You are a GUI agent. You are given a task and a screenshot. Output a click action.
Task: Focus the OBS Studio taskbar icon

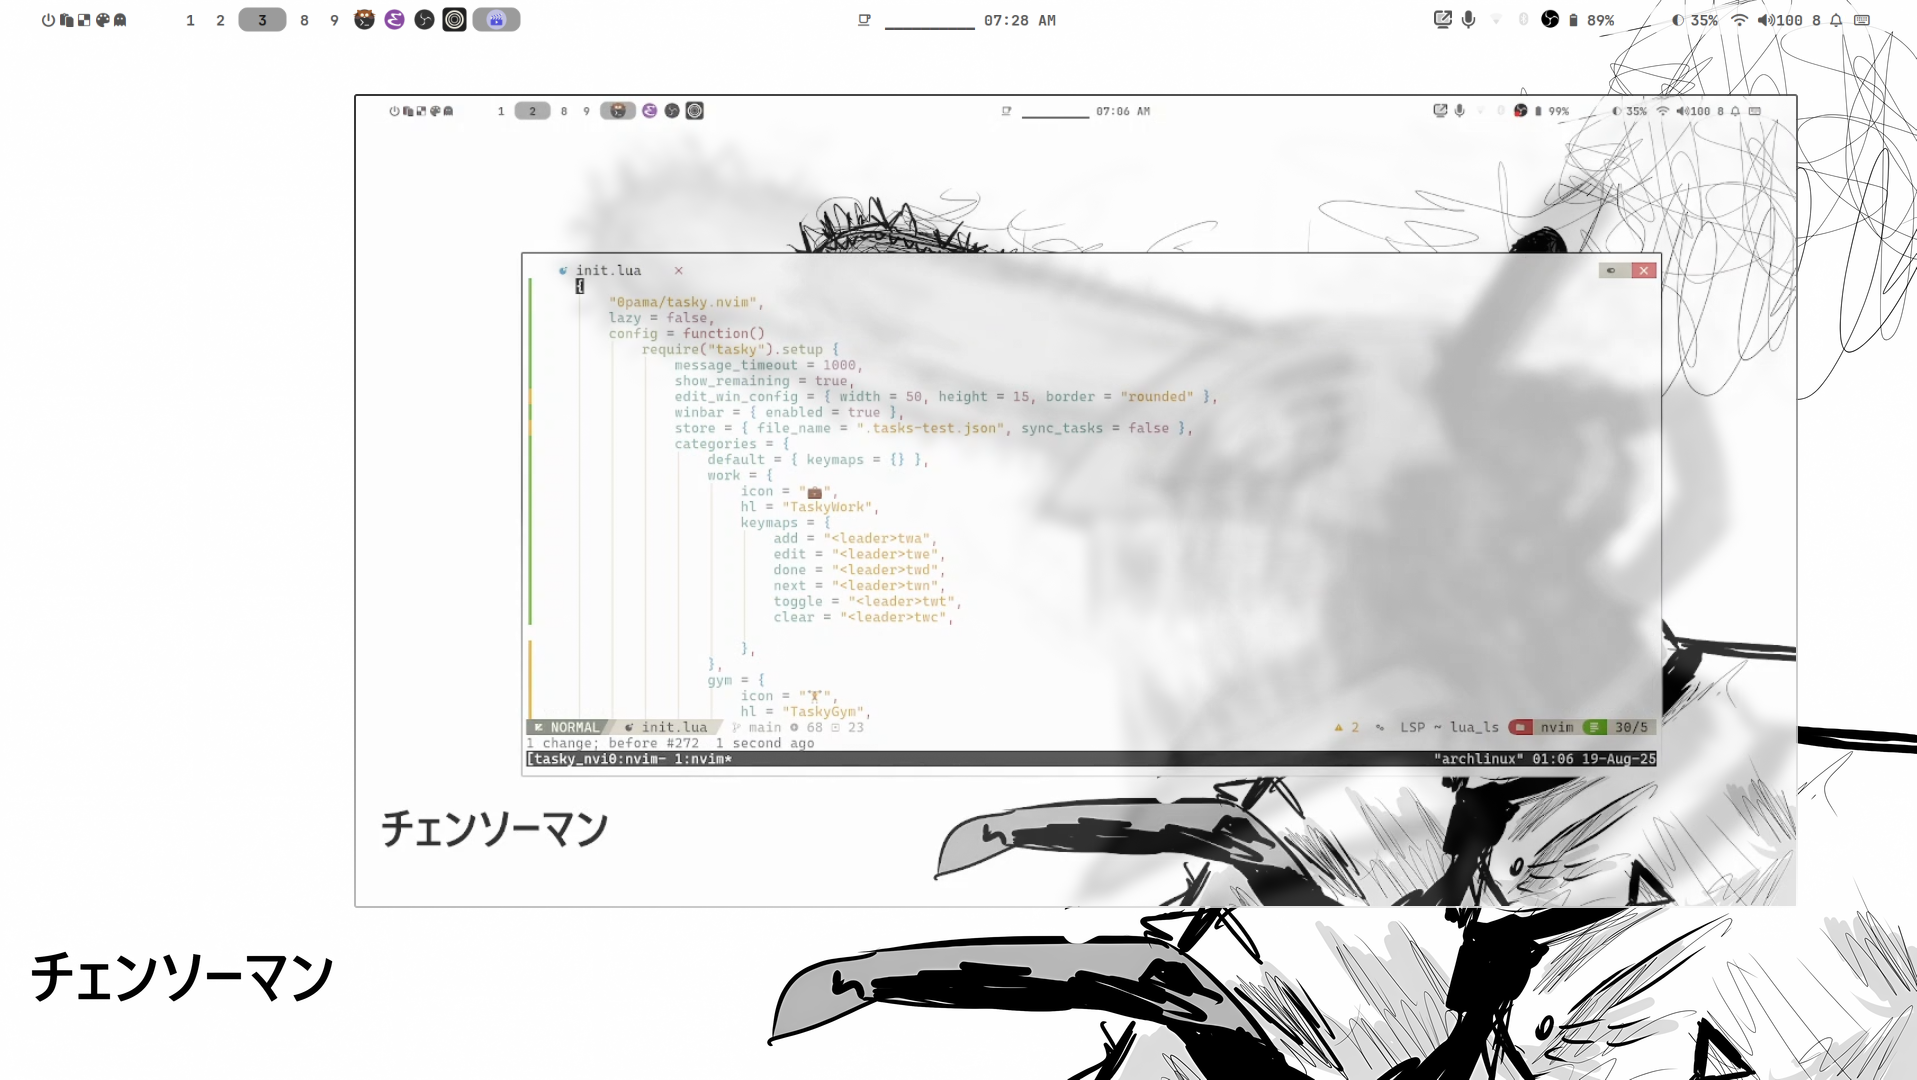[x=424, y=20]
